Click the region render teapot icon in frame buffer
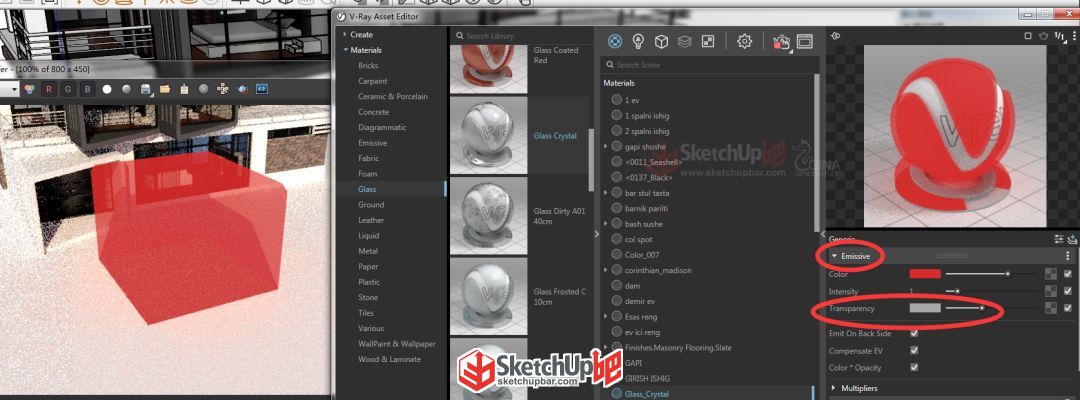Image resolution: width=1080 pixels, height=400 pixels. point(242,89)
